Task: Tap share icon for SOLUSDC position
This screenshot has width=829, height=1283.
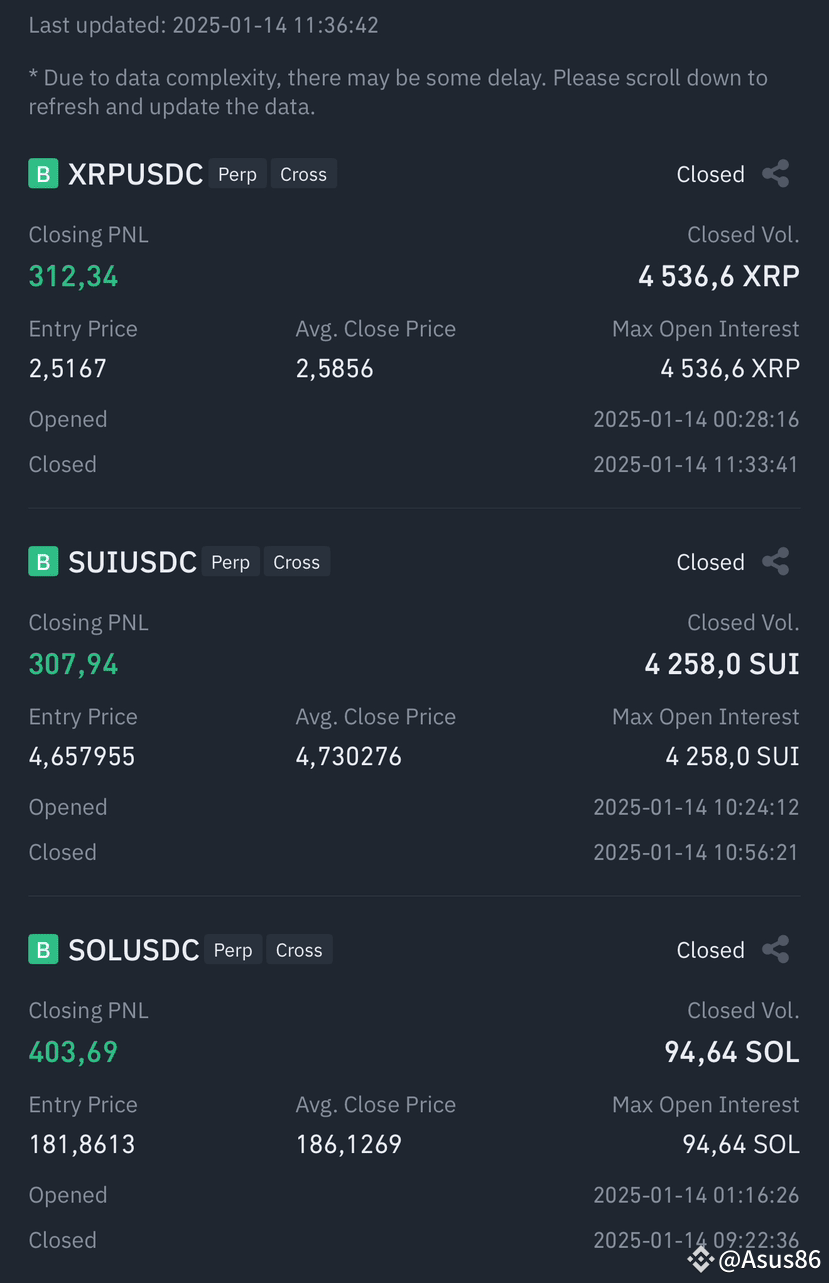Action: (776, 950)
